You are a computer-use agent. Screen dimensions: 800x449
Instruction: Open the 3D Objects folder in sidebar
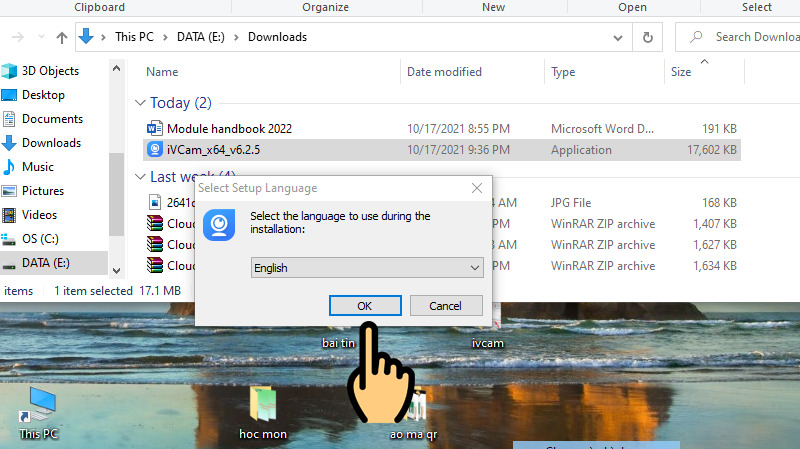point(50,71)
